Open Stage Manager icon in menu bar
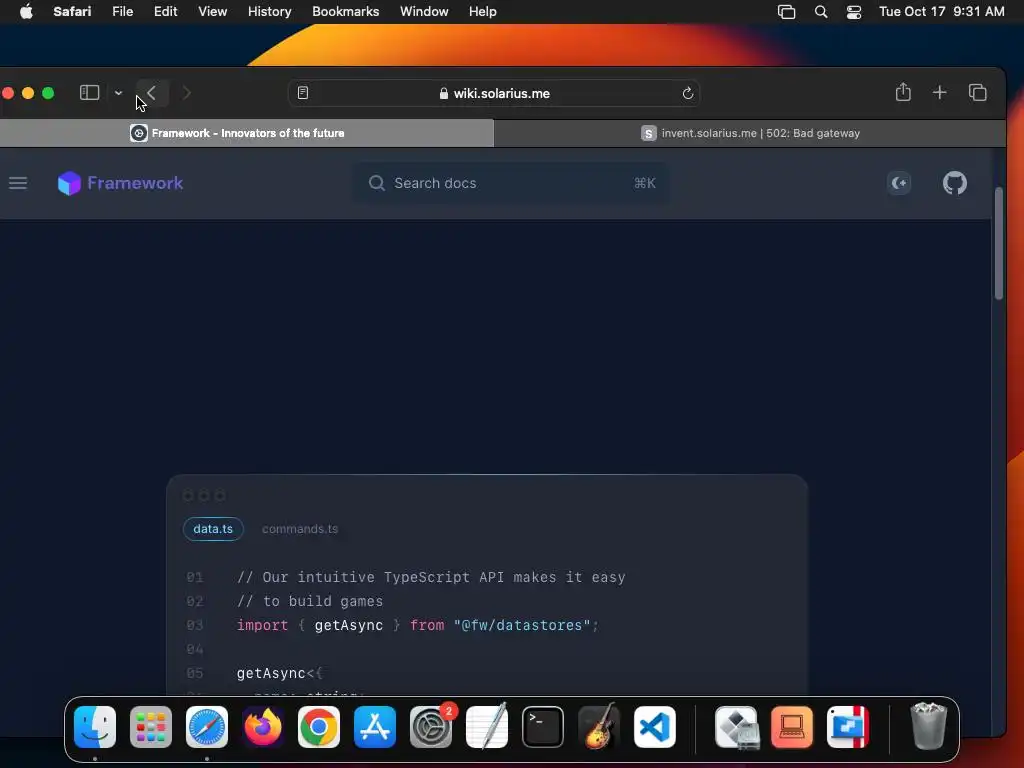 coord(786,12)
